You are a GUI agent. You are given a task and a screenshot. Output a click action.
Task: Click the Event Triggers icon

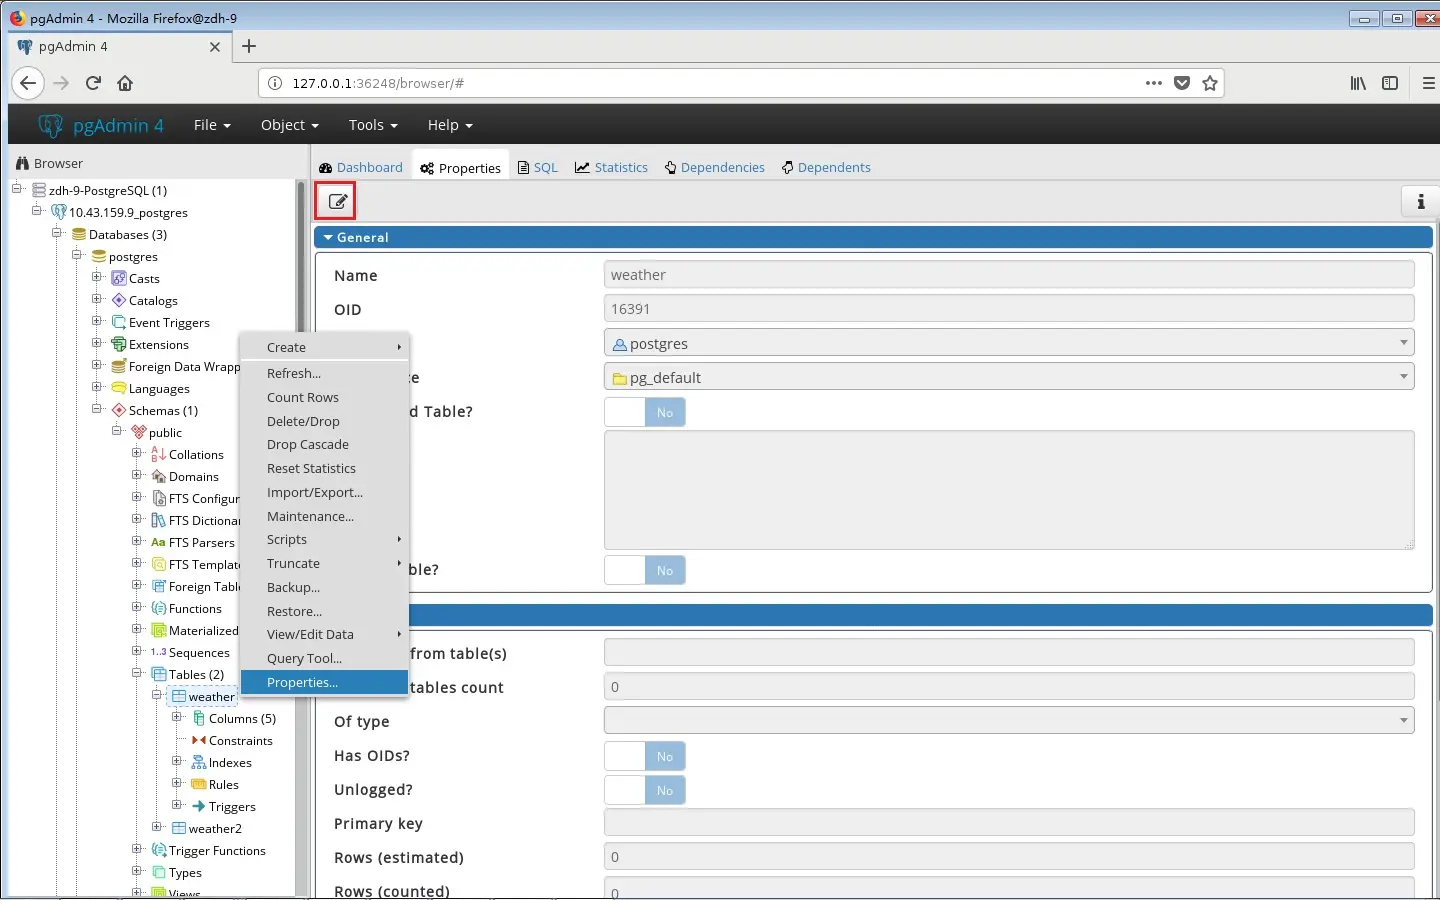tap(119, 322)
